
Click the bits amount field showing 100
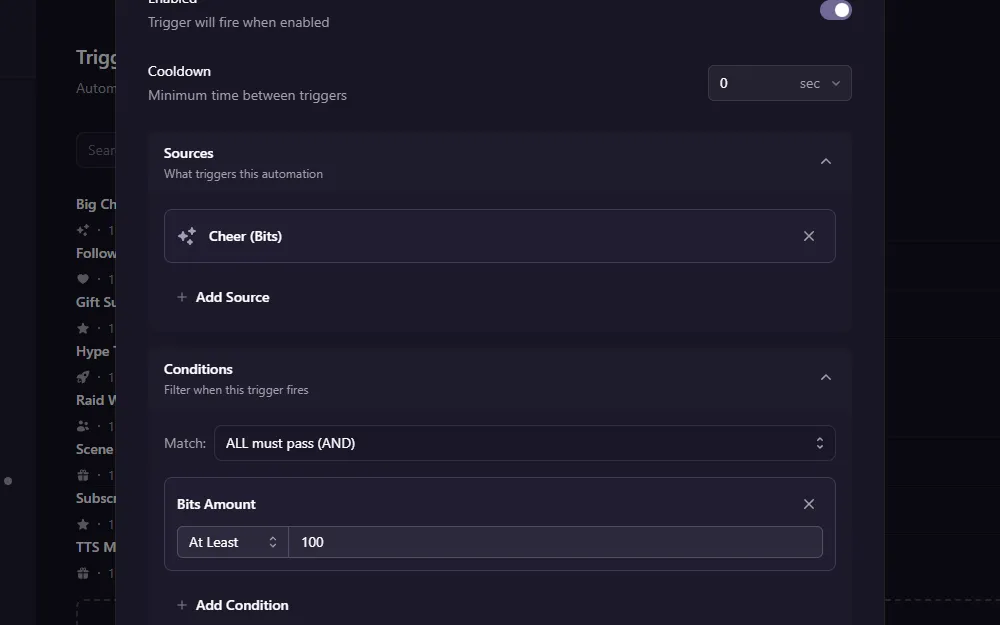pos(556,541)
